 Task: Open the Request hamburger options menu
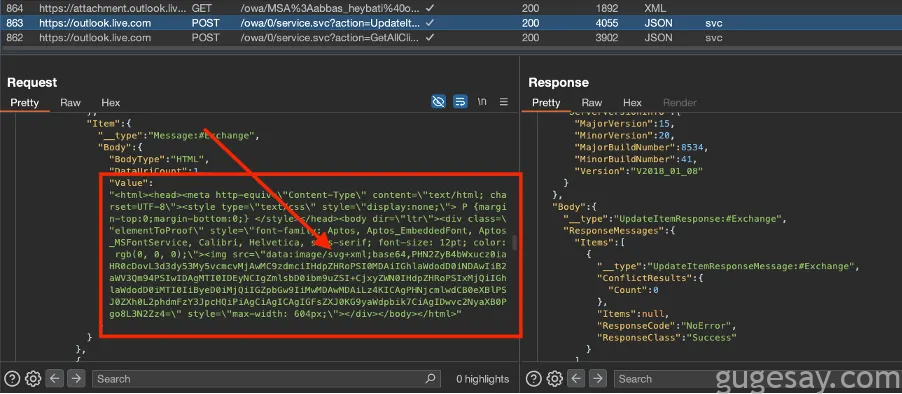(x=503, y=102)
